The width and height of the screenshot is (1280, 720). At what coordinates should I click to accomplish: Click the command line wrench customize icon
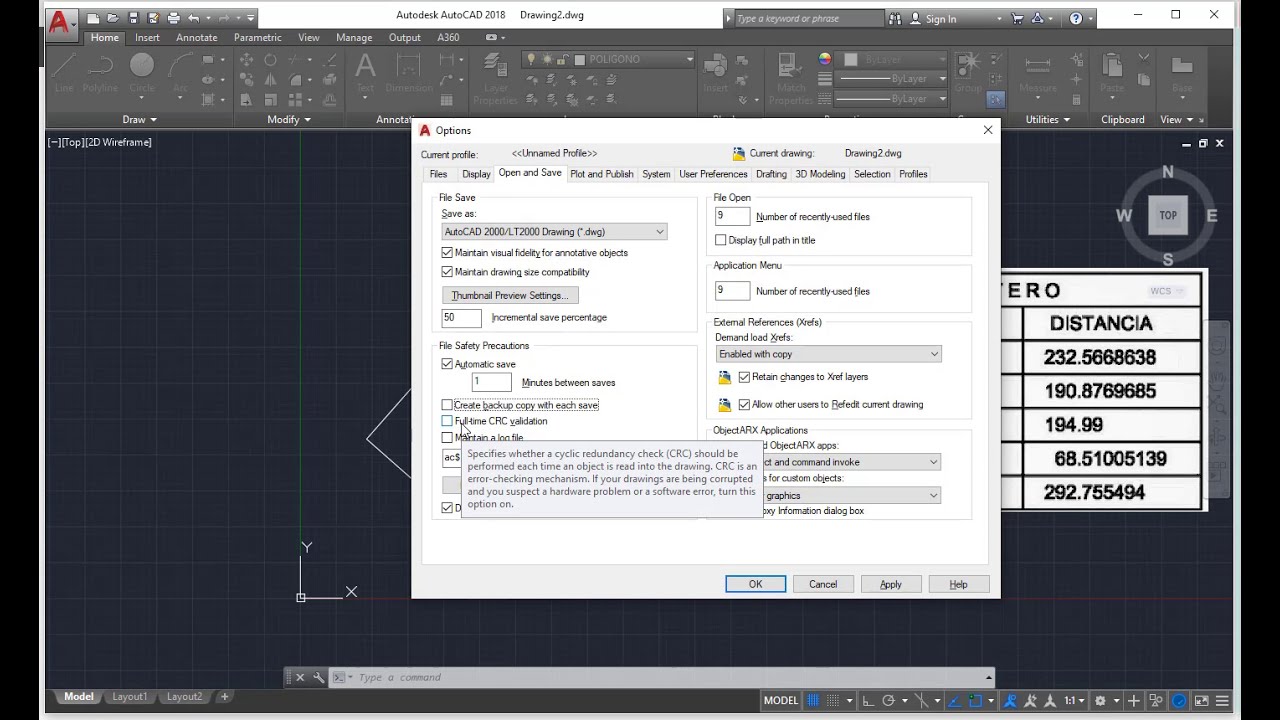pos(318,677)
